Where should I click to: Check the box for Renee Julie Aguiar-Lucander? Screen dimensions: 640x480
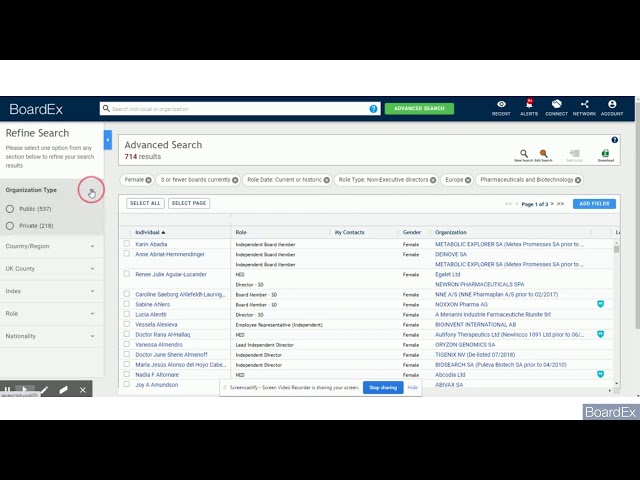coord(127,274)
